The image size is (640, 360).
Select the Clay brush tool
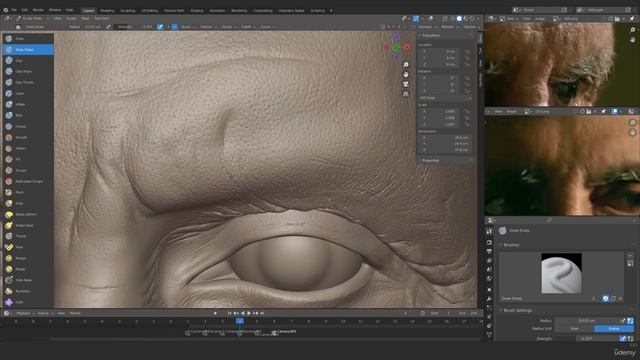pyautogui.click(x=28, y=60)
